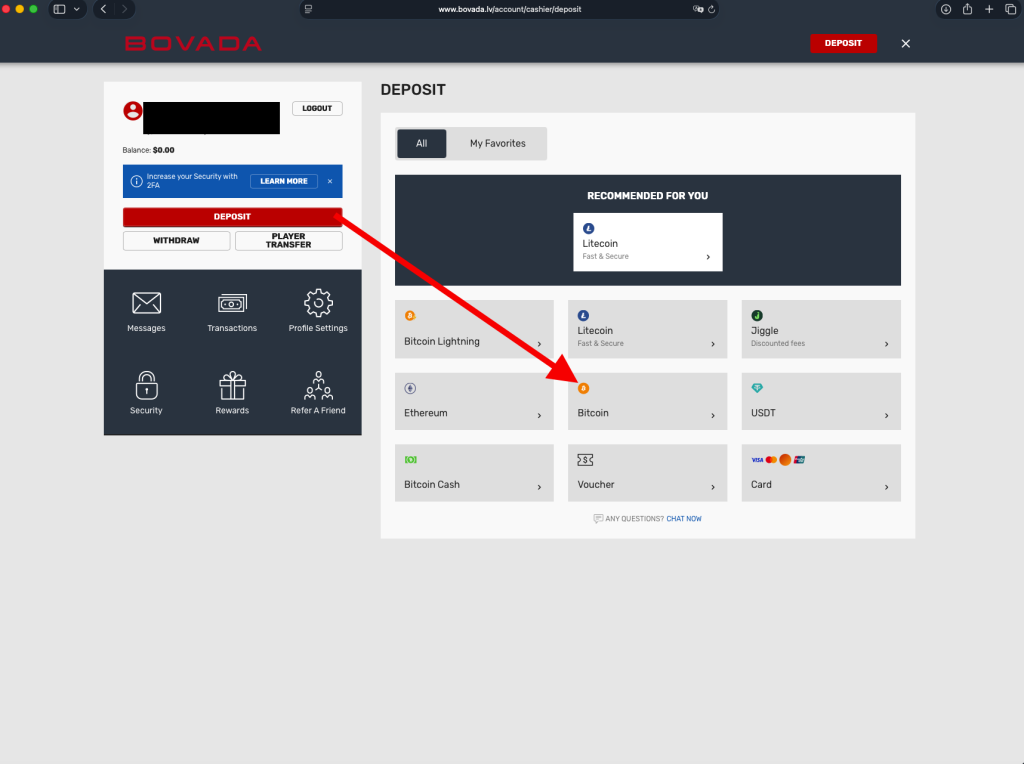Open the Security padlock icon
This screenshot has height=764, width=1024.
click(x=146, y=385)
